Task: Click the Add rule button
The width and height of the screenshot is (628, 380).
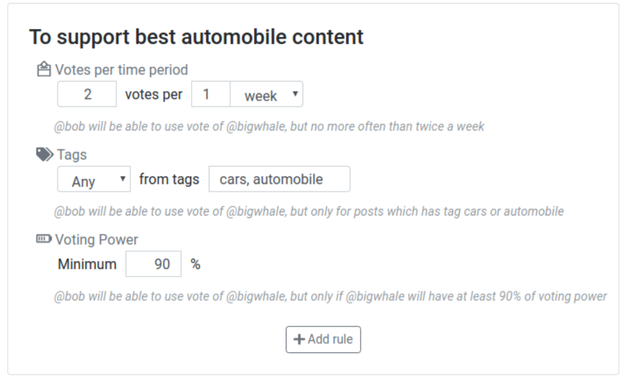Action: (323, 340)
